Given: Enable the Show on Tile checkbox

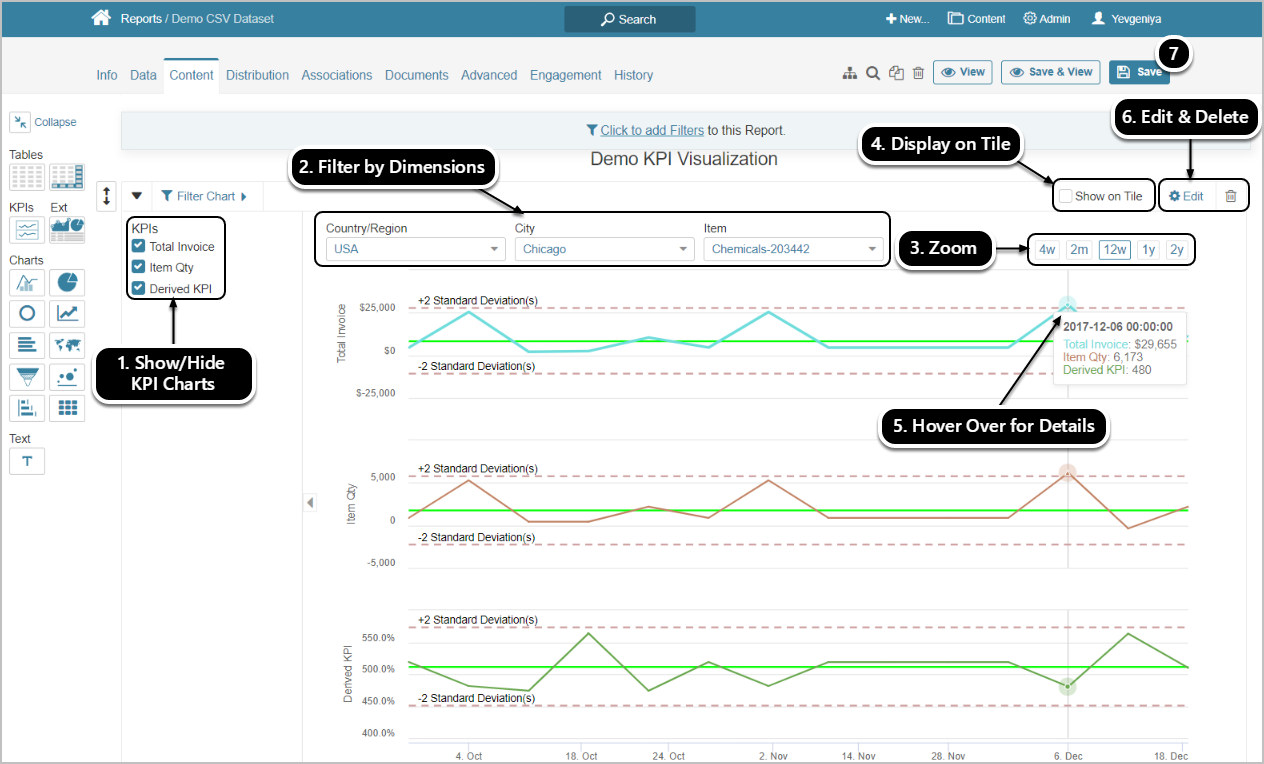Looking at the screenshot, I should tap(1066, 196).
